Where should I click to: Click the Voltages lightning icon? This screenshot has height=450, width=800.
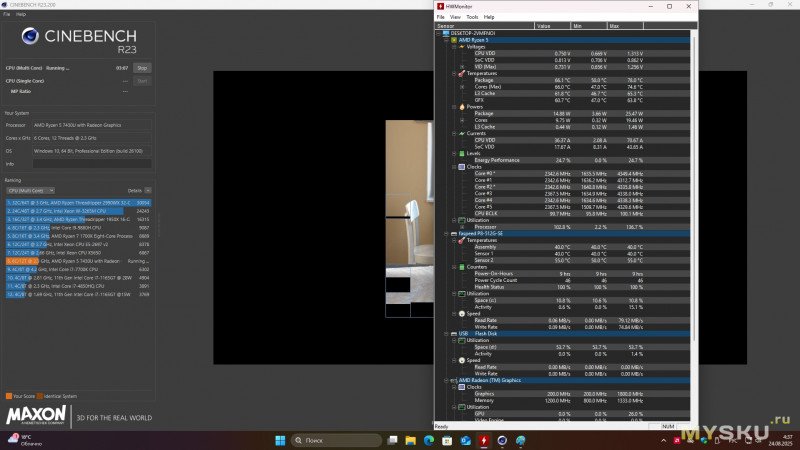[x=462, y=46]
